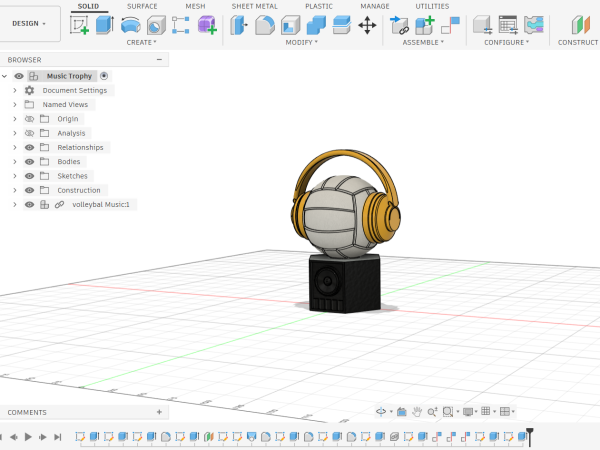
Task: Select the Pan hand tool
Action: click(x=417, y=412)
